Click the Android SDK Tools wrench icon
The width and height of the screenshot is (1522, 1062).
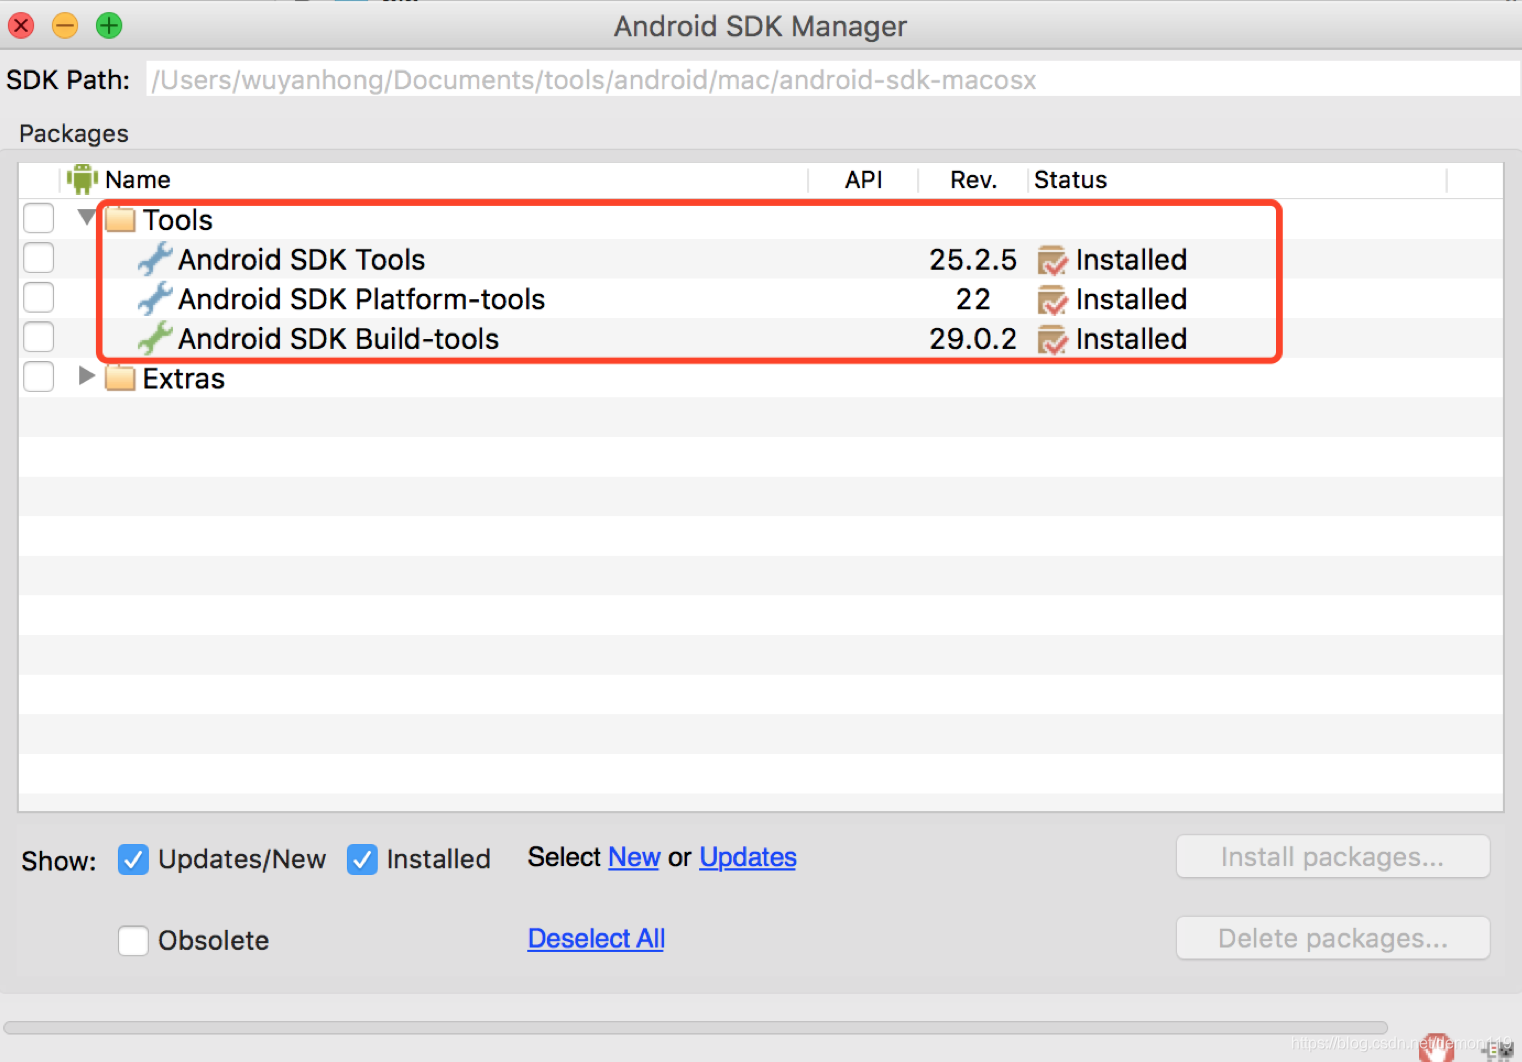click(155, 259)
